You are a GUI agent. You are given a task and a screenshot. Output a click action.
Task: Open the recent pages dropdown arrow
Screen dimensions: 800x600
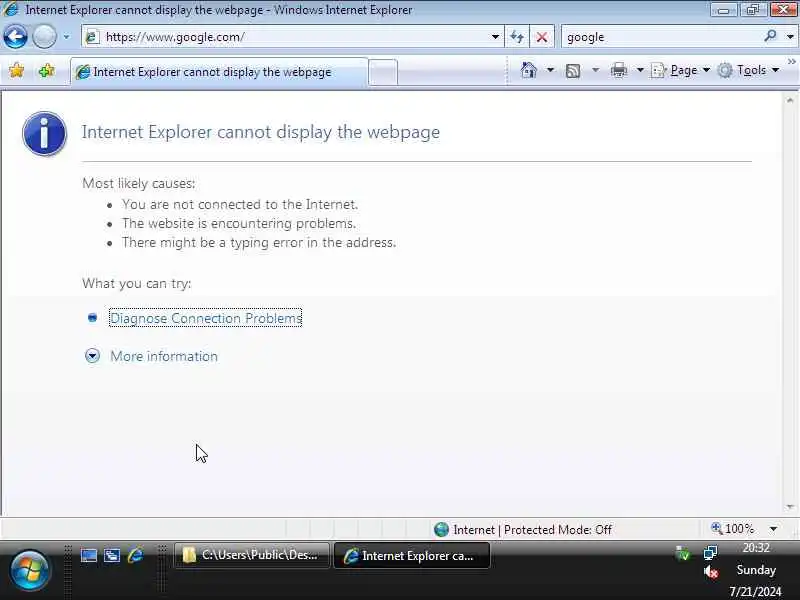click(66, 37)
